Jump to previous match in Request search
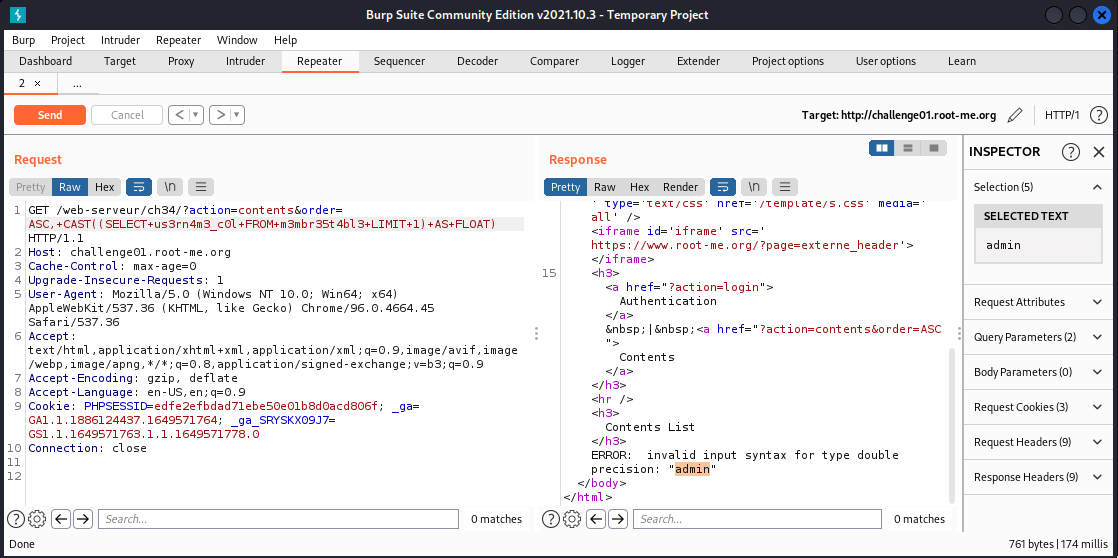This screenshot has width=1118, height=558. (61, 519)
